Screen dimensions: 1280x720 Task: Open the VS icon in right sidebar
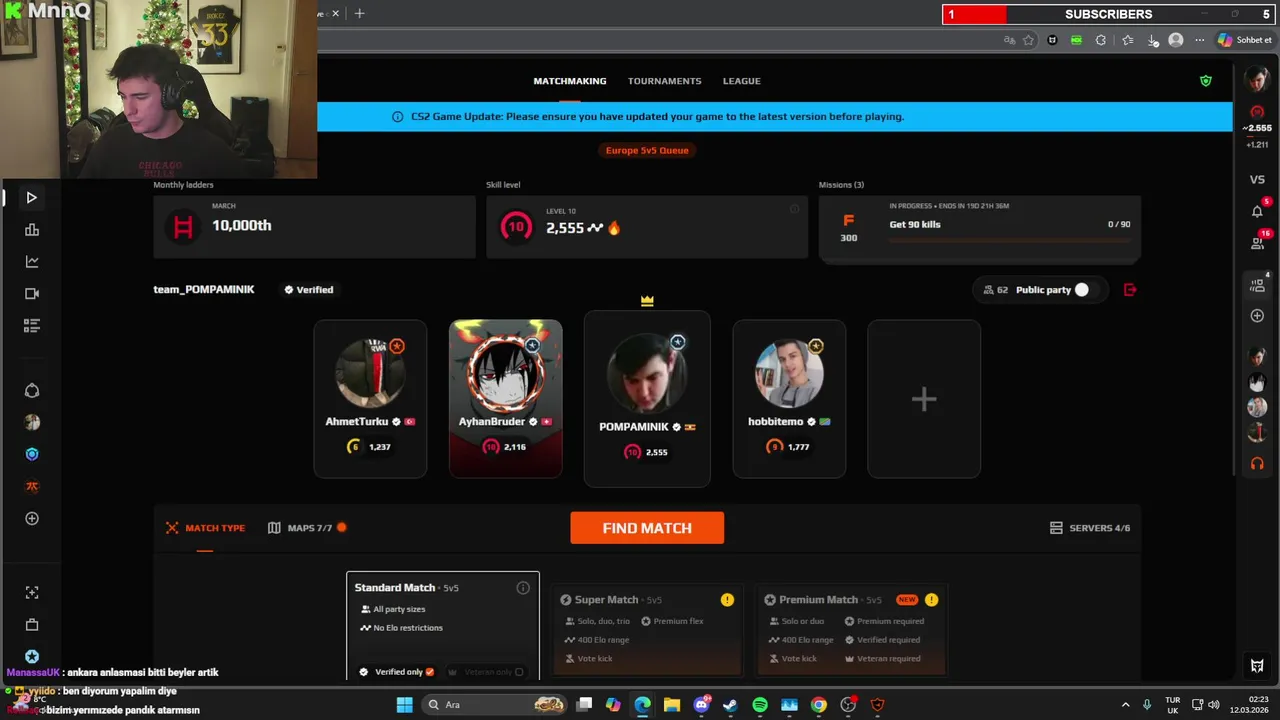click(1257, 180)
